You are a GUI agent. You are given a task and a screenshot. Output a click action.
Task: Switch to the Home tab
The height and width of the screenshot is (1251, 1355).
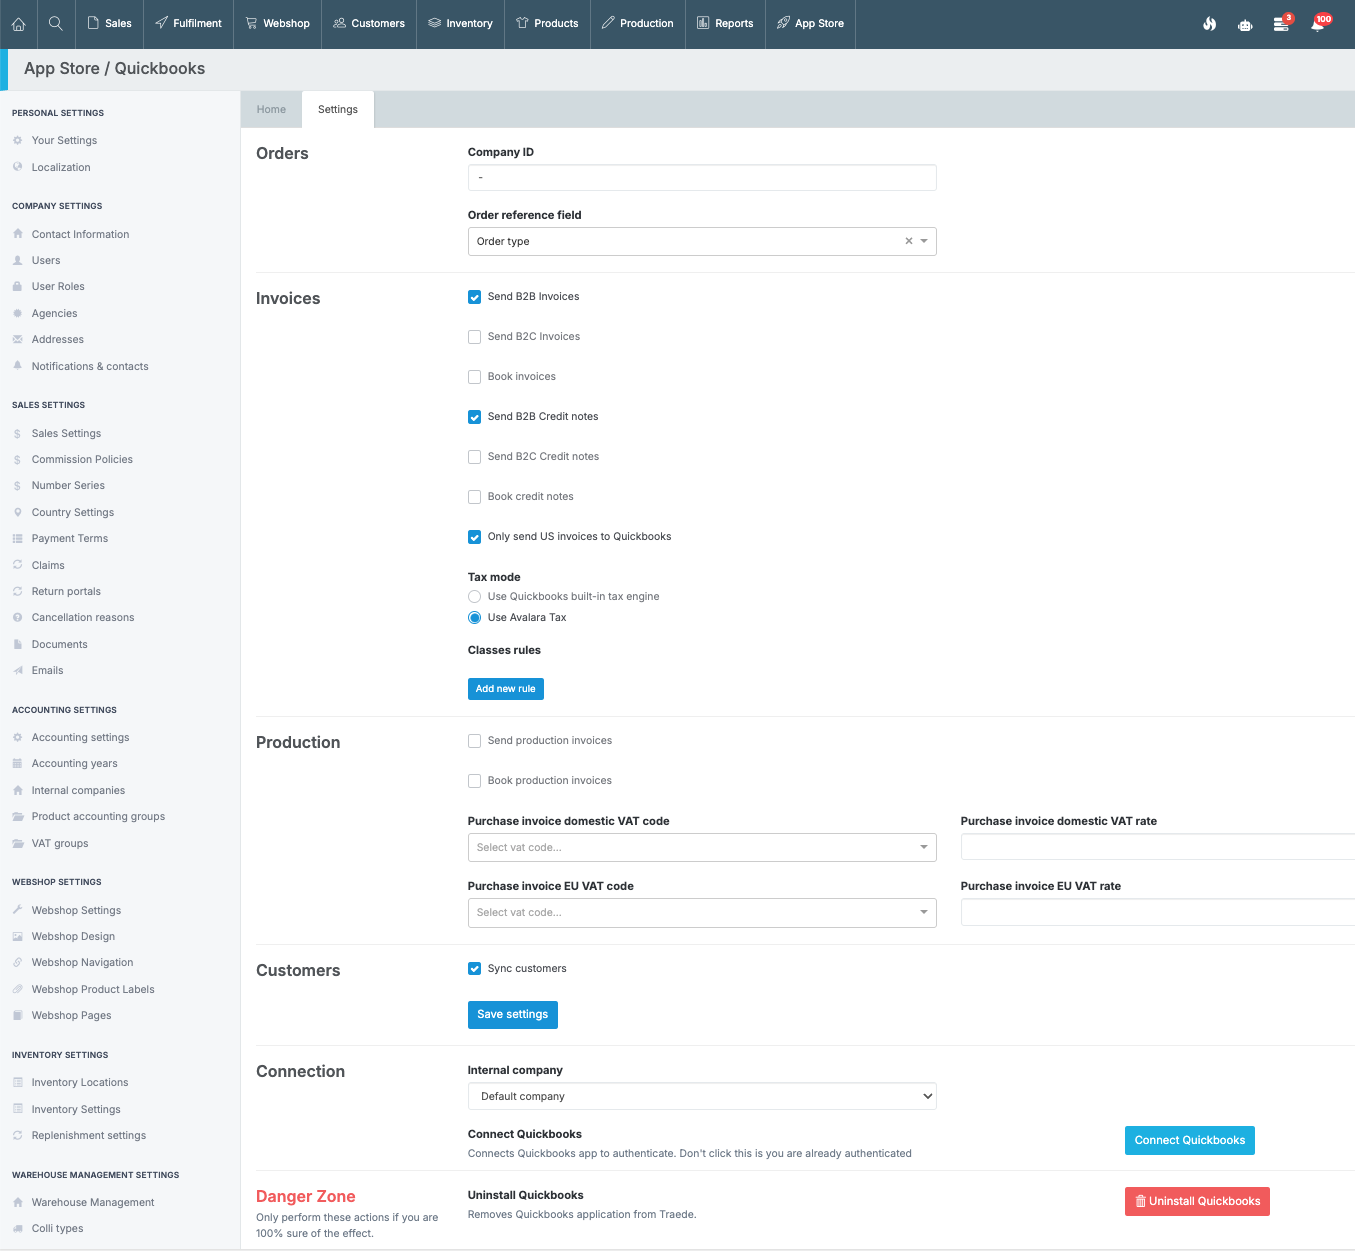click(271, 110)
